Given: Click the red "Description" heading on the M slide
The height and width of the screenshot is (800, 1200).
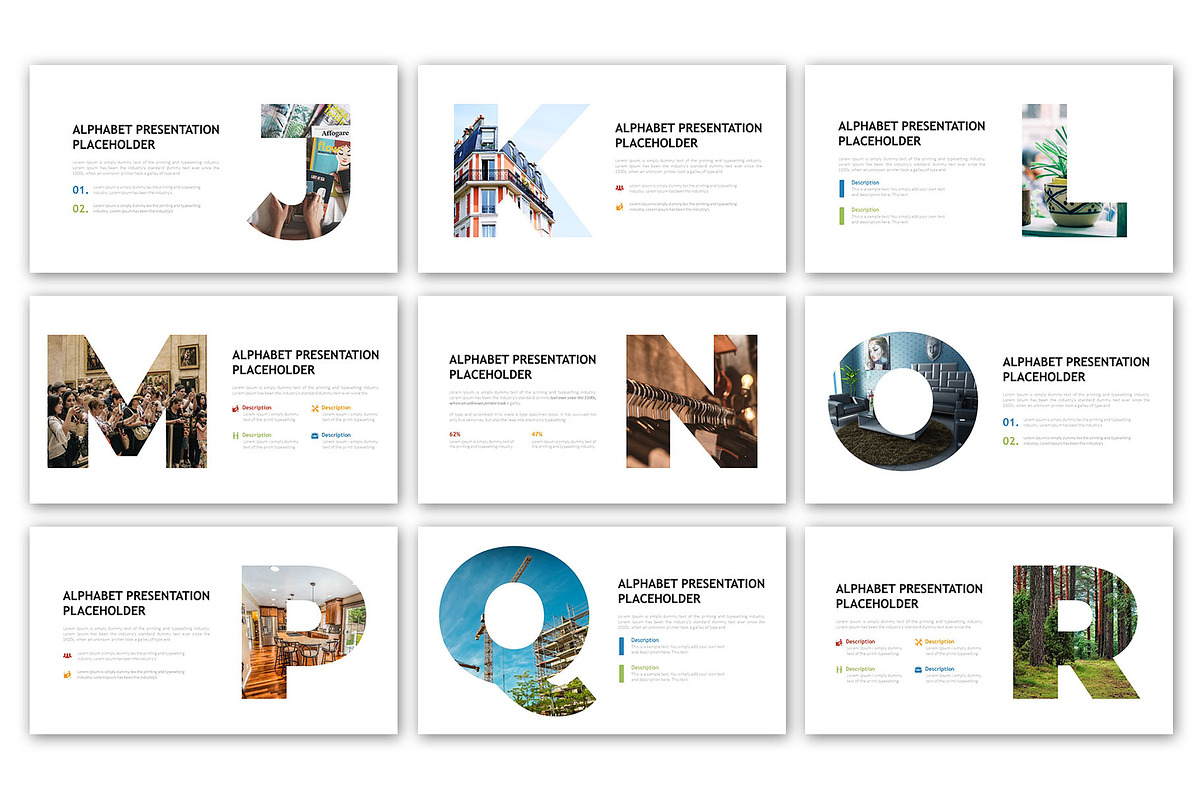Looking at the screenshot, I should click(257, 408).
